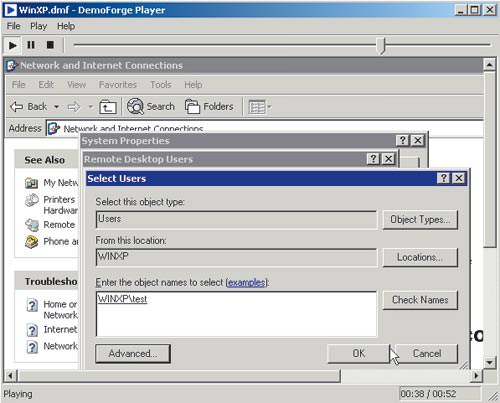
Task: Click the Remote Desktop sidebar icon
Action: pos(32,225)
